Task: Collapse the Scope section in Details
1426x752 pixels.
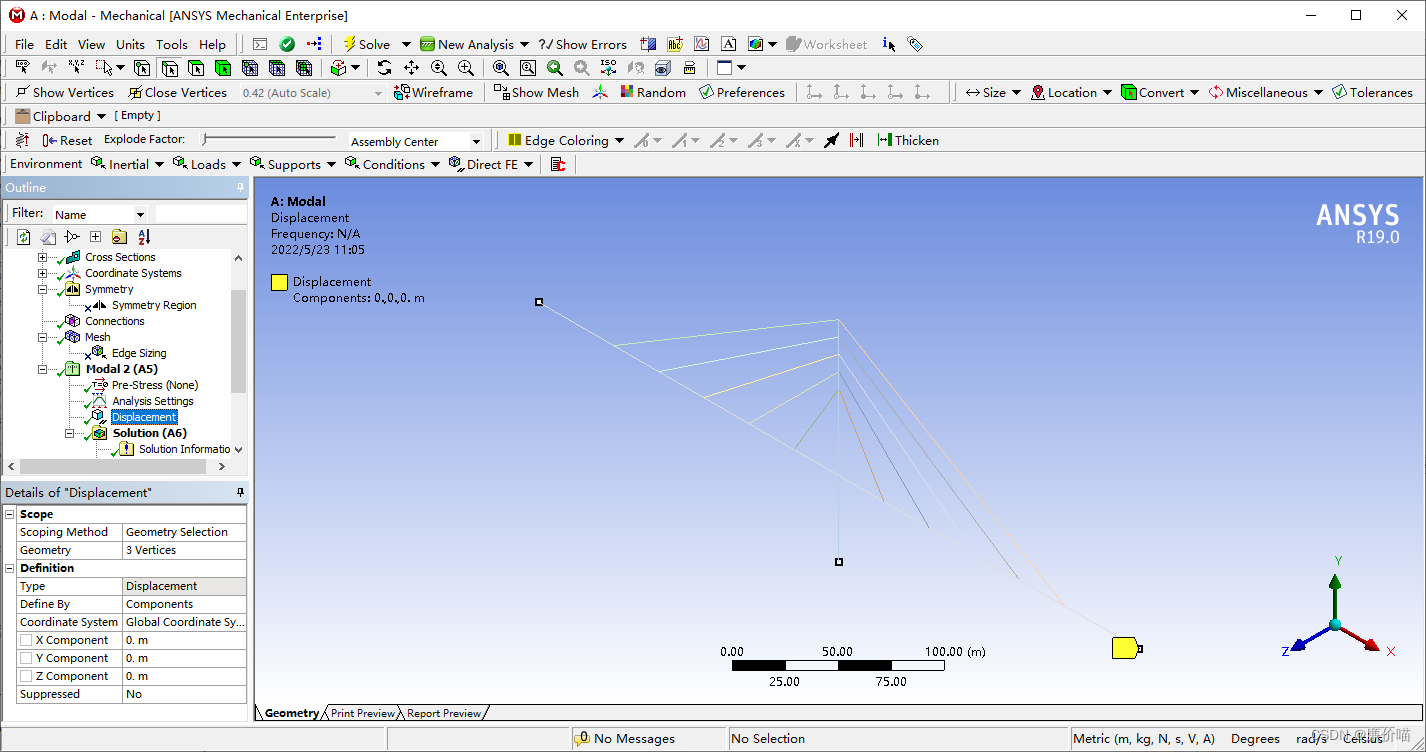Action: [10, 514]
